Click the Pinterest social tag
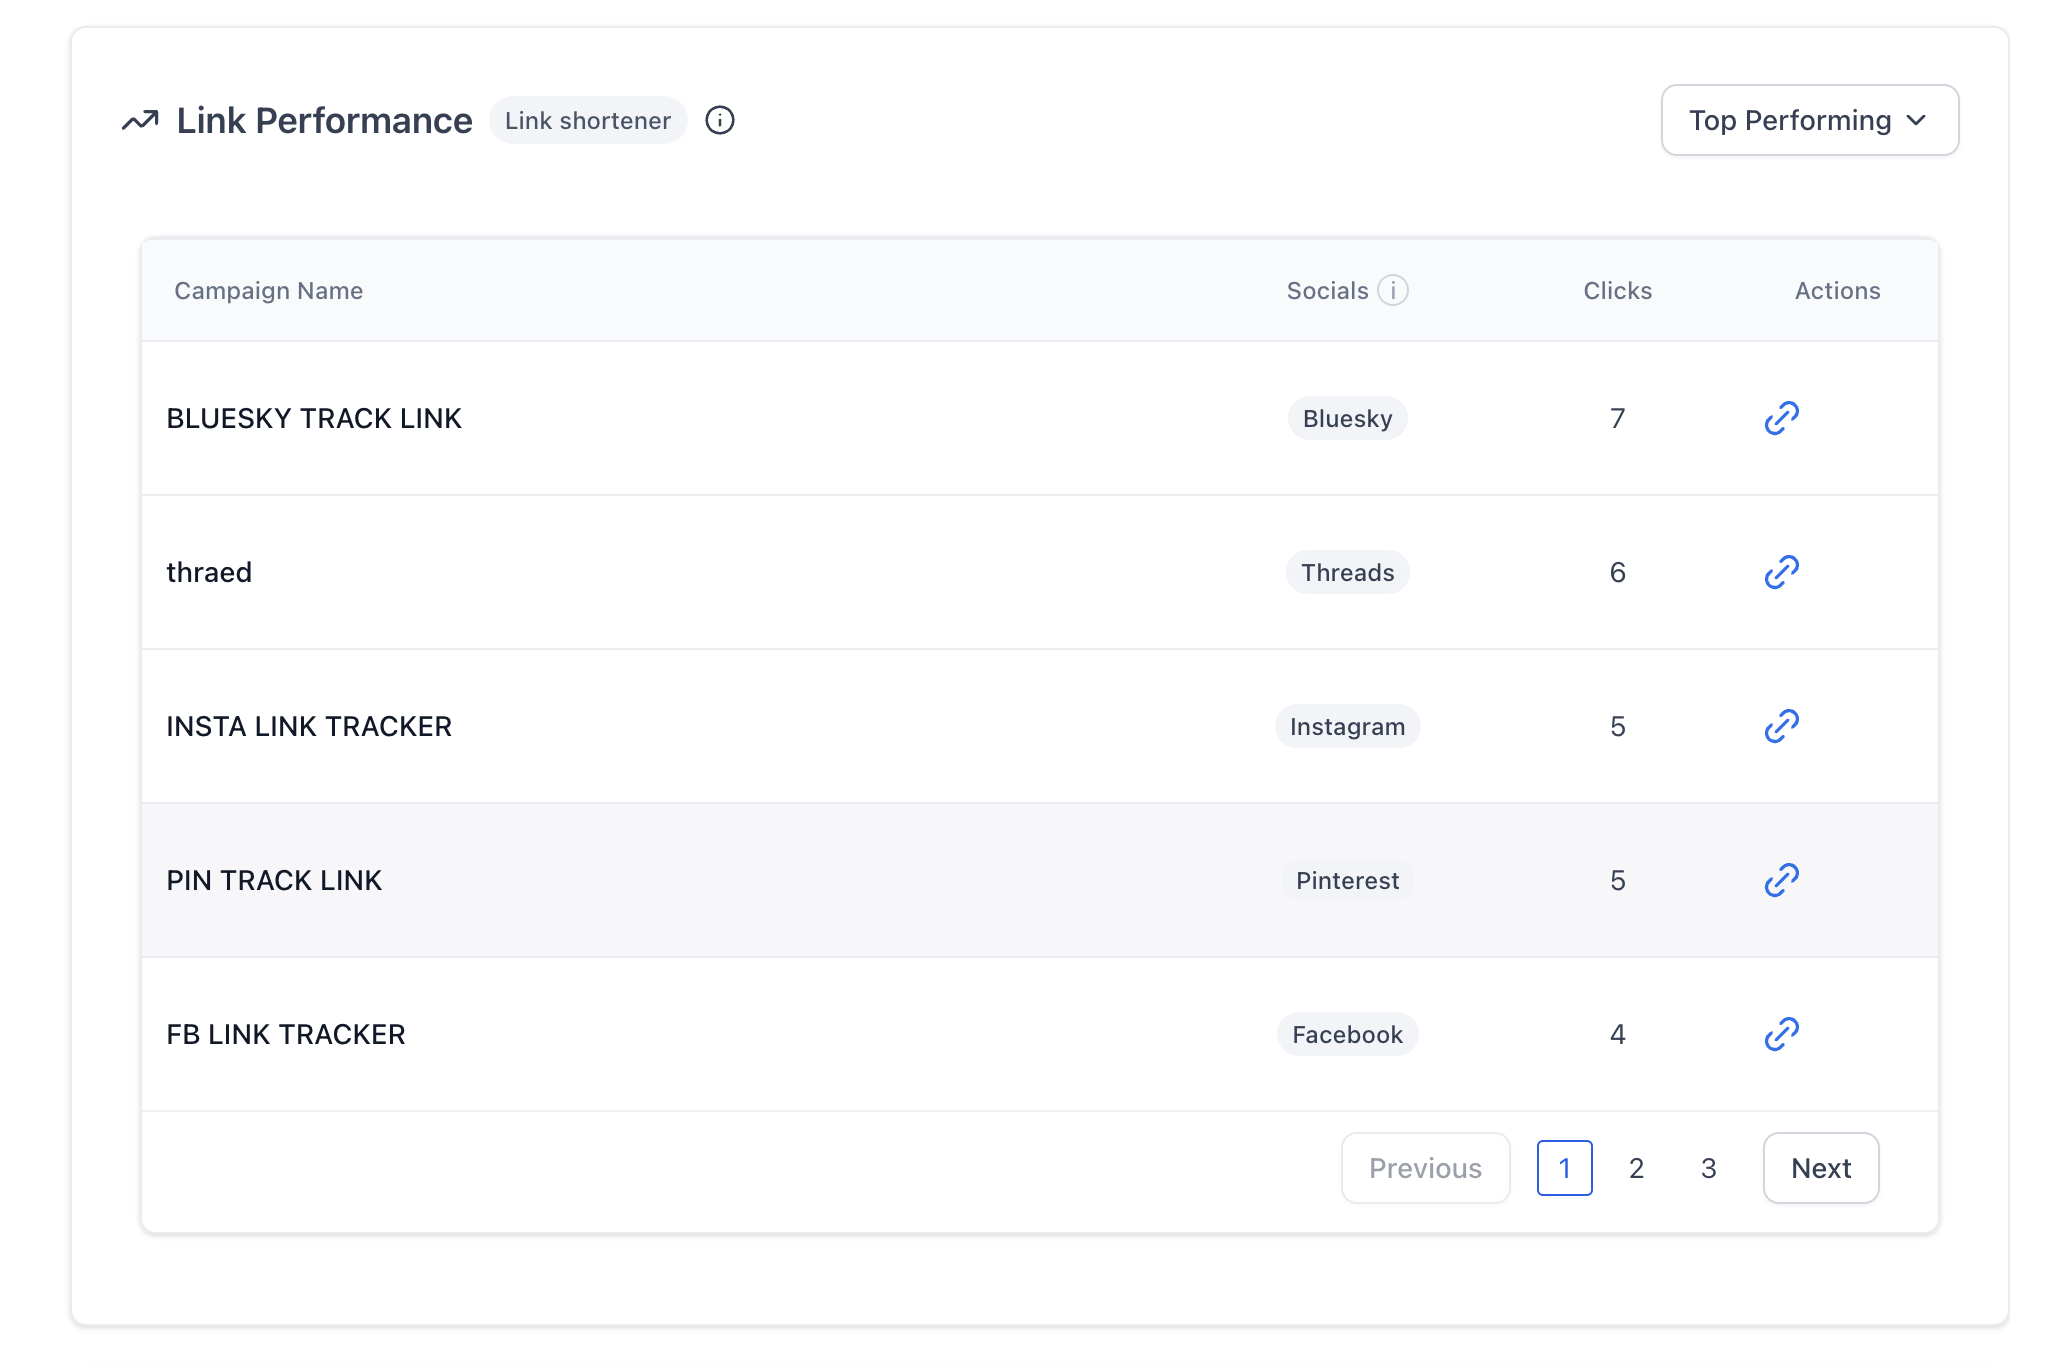Image resolution: width=2070 pixels, height=1366 pixels. (1347, 880)
